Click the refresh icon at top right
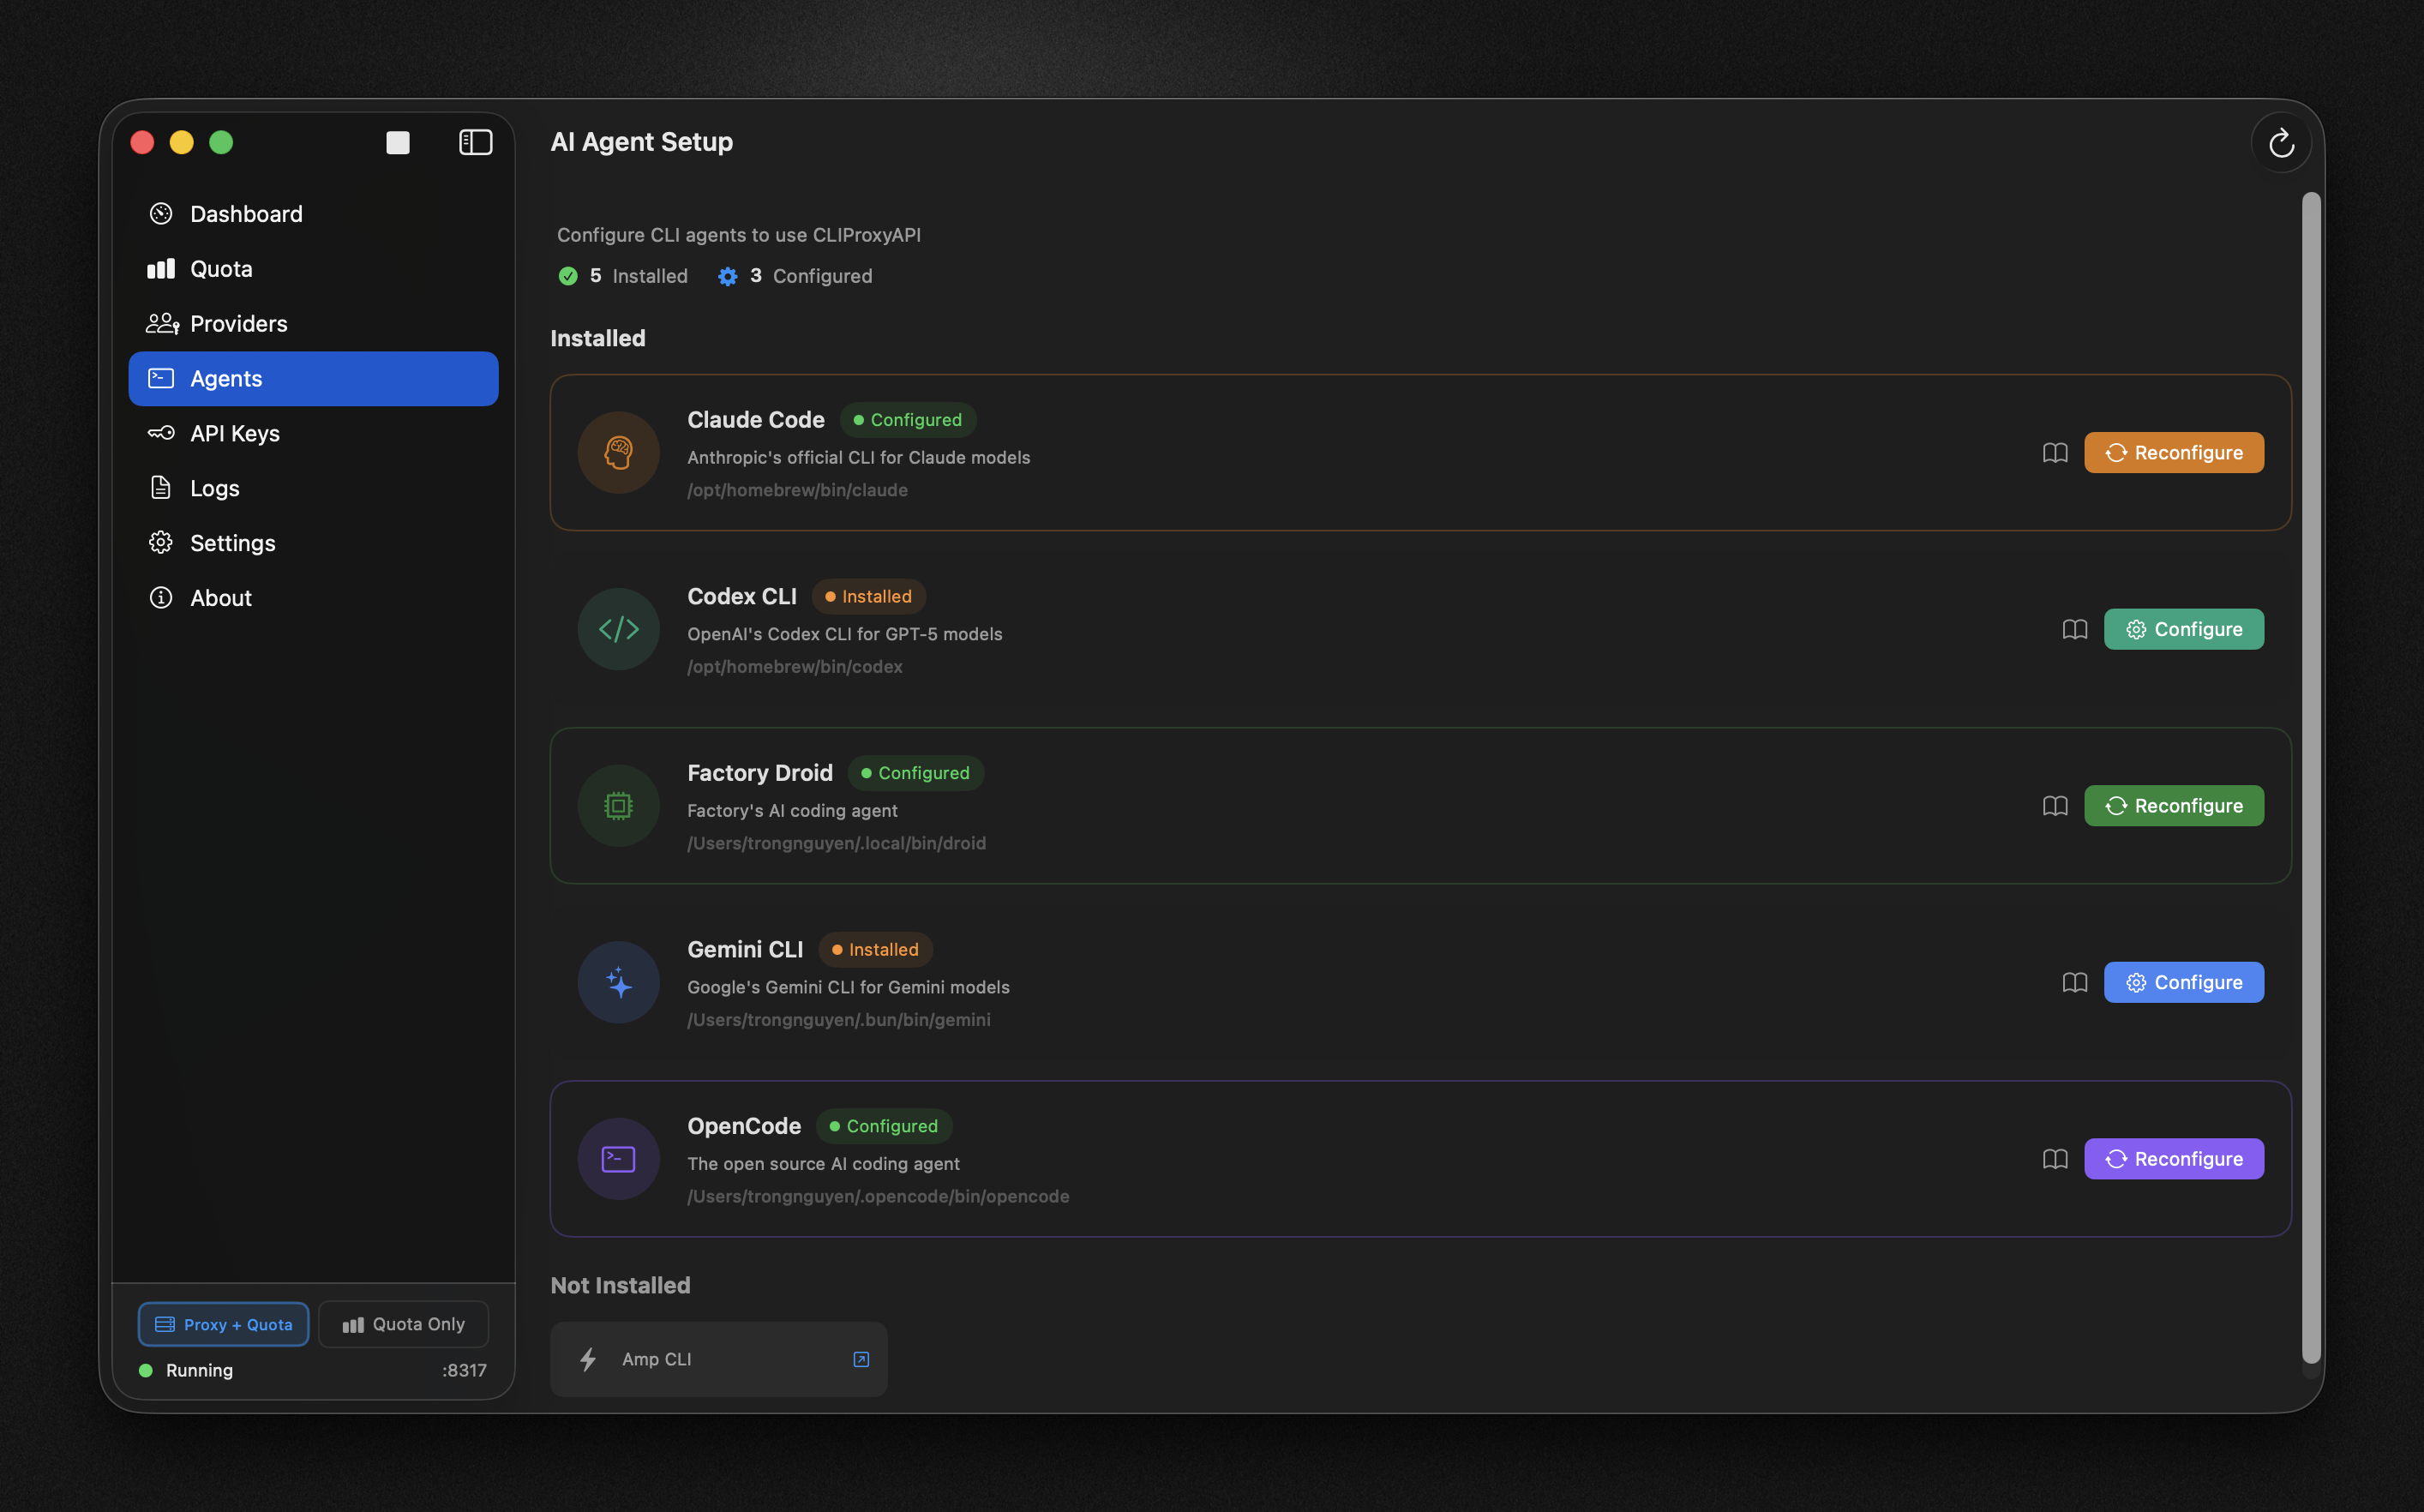The width and height of the screenshot is (2424, 1512). tap(2280, 143)
